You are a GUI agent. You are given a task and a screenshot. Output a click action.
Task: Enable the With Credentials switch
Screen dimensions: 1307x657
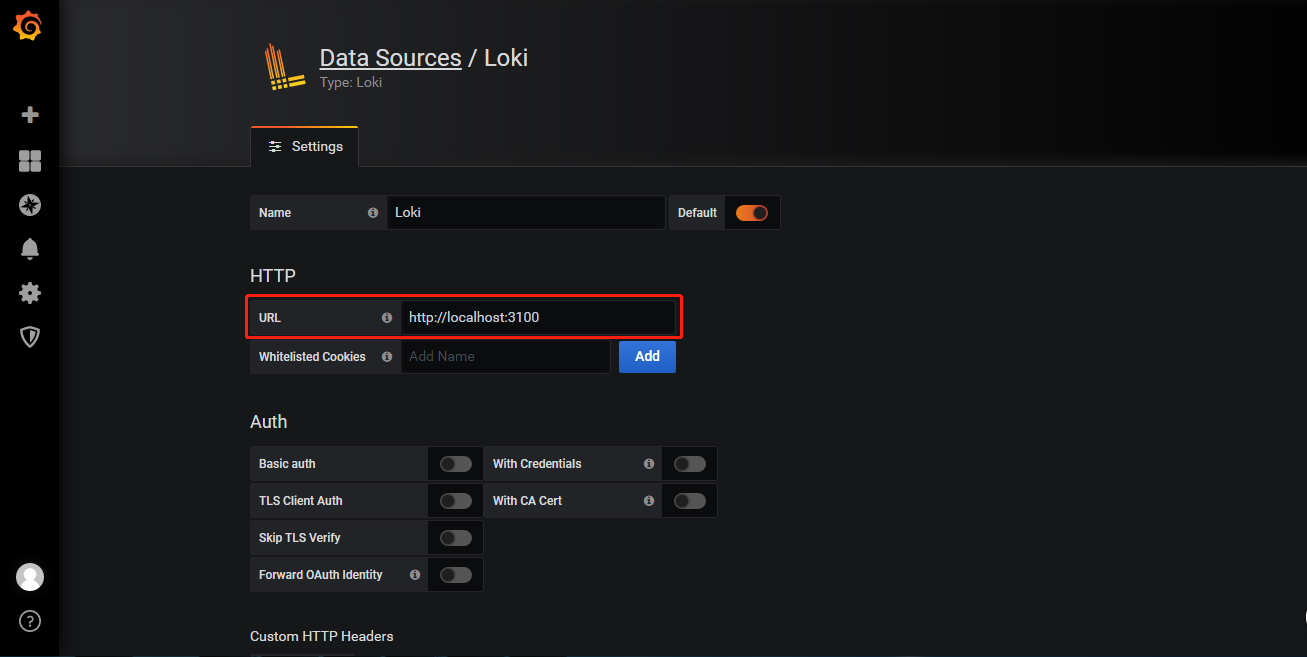690,464
